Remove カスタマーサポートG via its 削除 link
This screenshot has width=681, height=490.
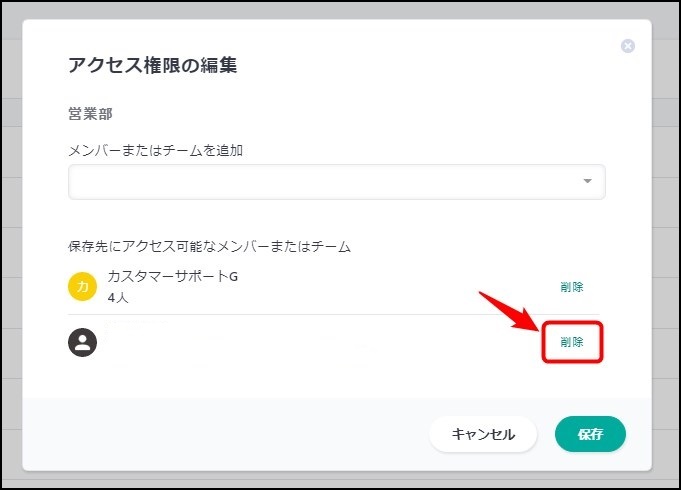click(x=572, y=287)
